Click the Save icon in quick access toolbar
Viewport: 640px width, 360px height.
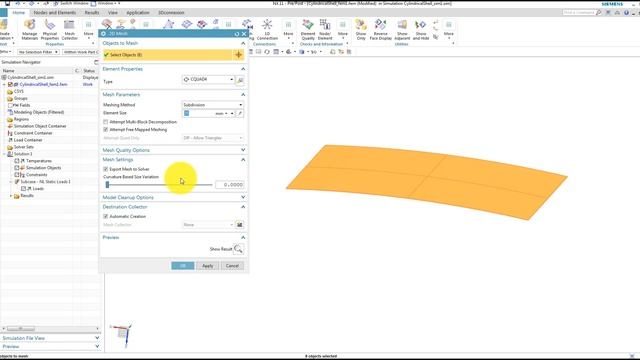click(x=7, y=3)
